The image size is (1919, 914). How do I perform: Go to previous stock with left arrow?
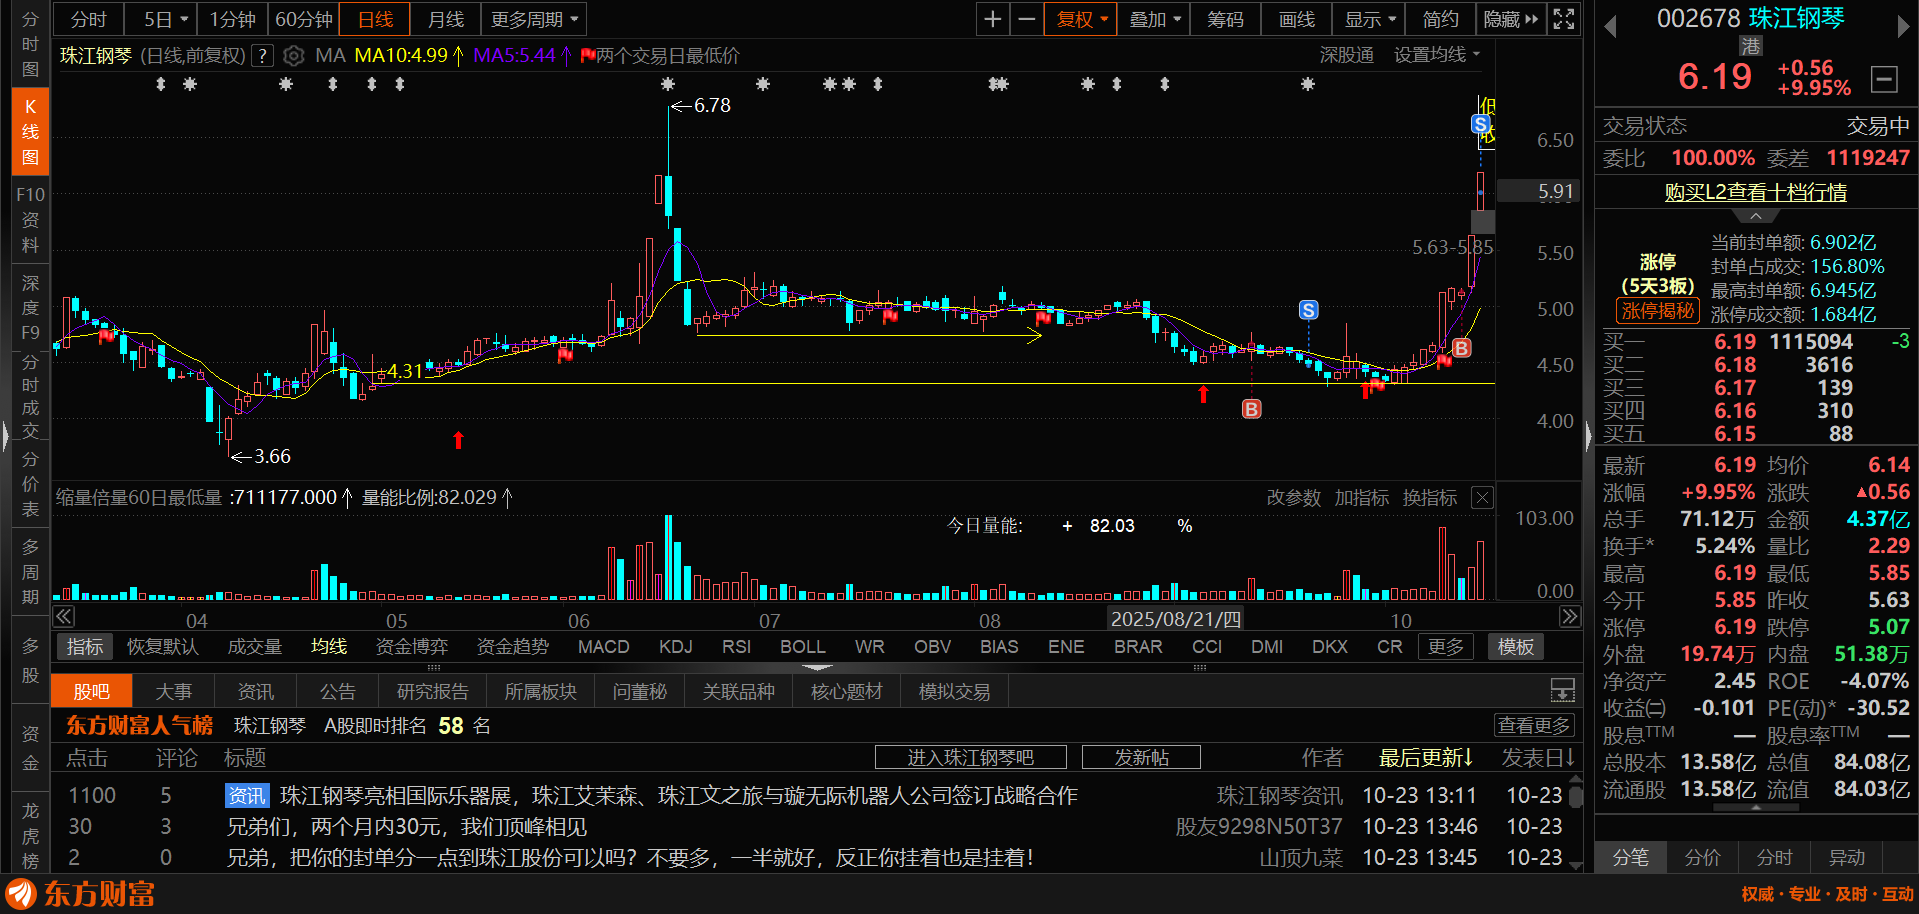click(x=1610, y=27)
